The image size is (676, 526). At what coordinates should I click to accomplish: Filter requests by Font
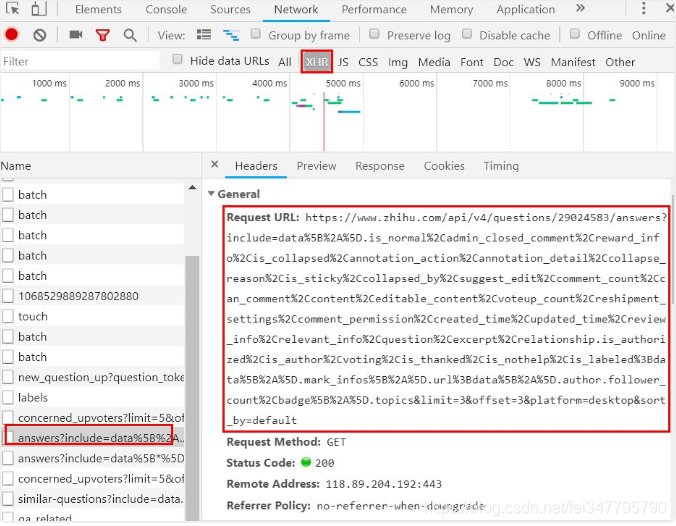tap(472, 62)
